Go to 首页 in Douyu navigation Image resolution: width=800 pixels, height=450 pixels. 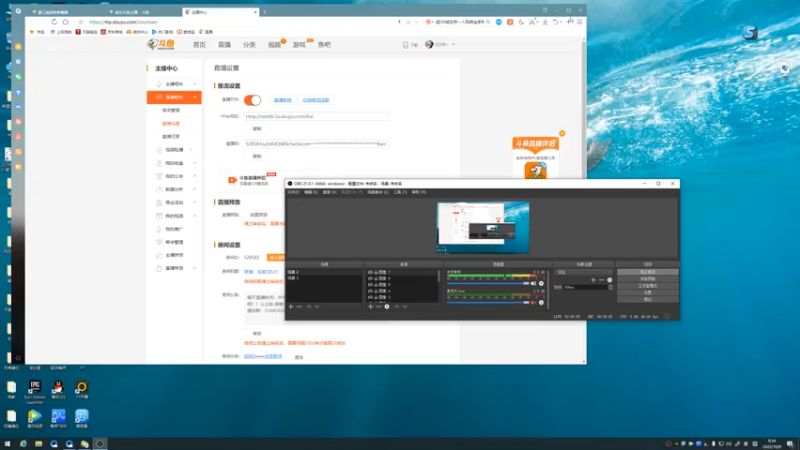199,45
